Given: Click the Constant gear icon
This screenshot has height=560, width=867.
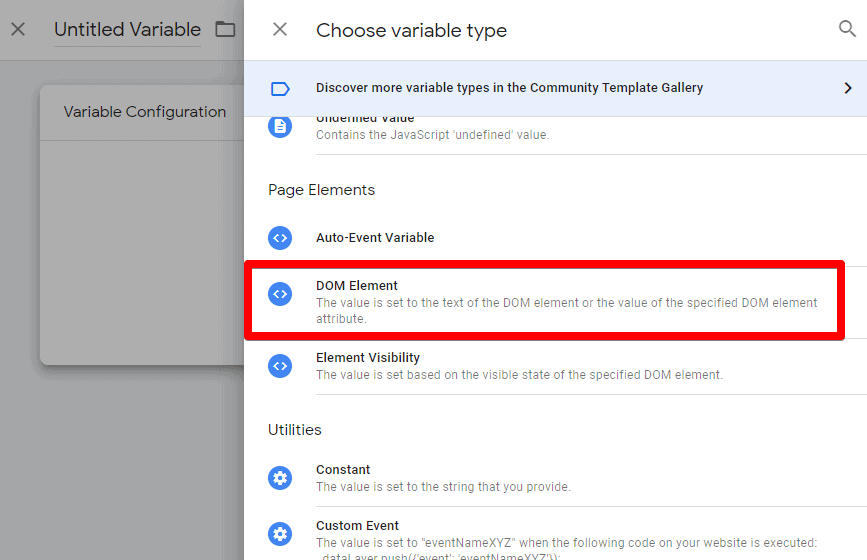Looking at the screenshot, I should click(280, 478).
